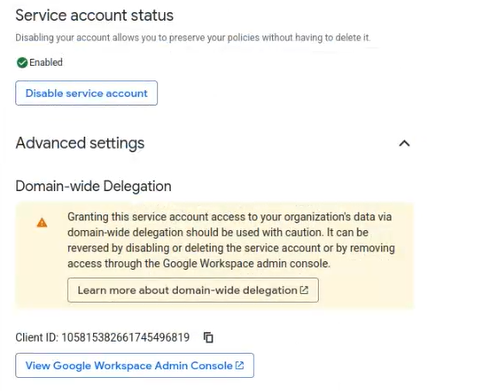485x391 pixels.
Task: Click the domain-wide delegation caution paragraph
Action: click(231, 240)
